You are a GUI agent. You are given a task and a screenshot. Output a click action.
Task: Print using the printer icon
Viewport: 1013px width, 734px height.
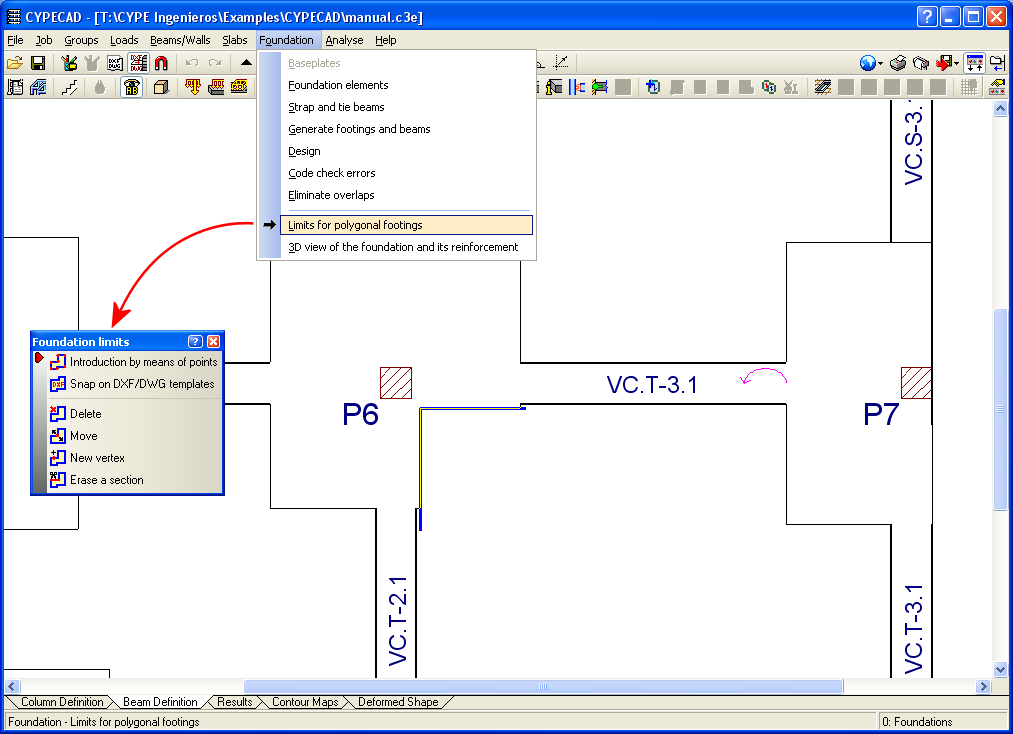click(898, 63)
